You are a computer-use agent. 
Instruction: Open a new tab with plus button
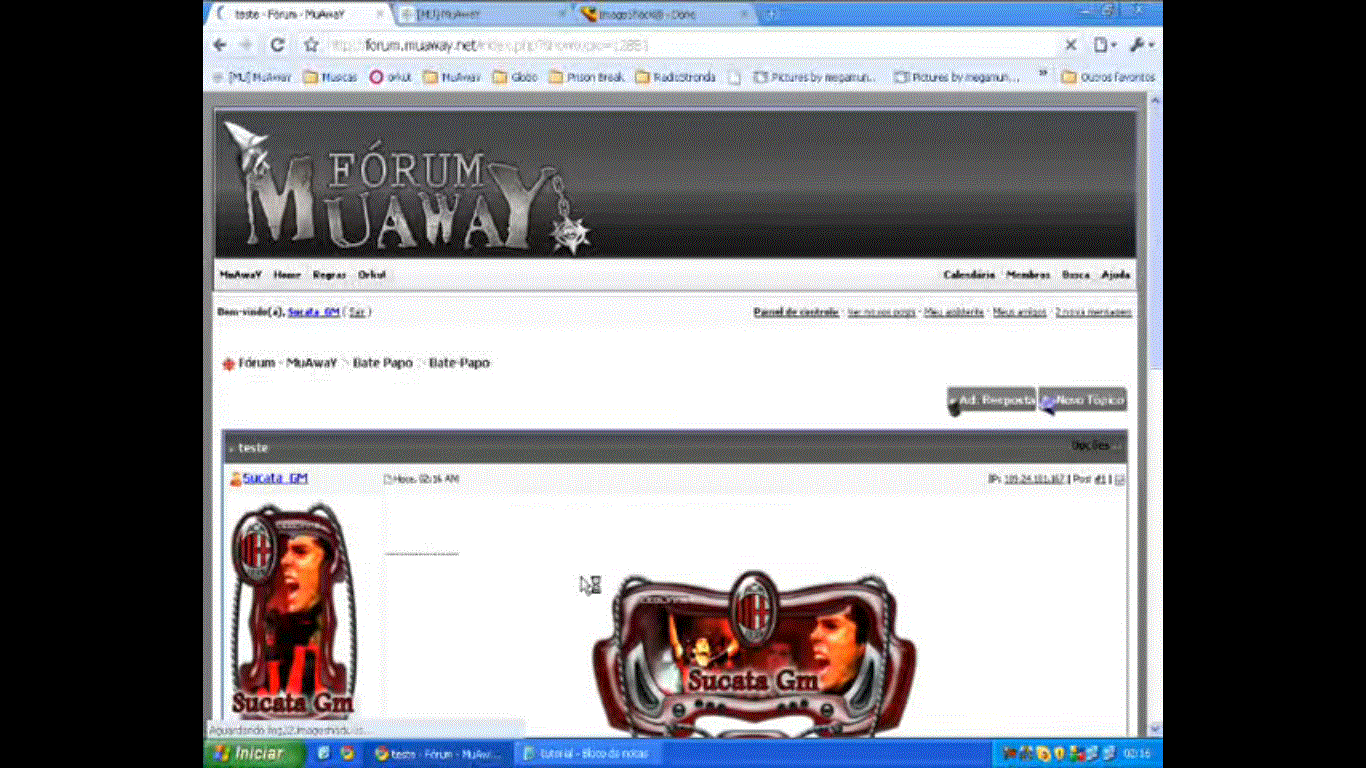pos(771,14)
